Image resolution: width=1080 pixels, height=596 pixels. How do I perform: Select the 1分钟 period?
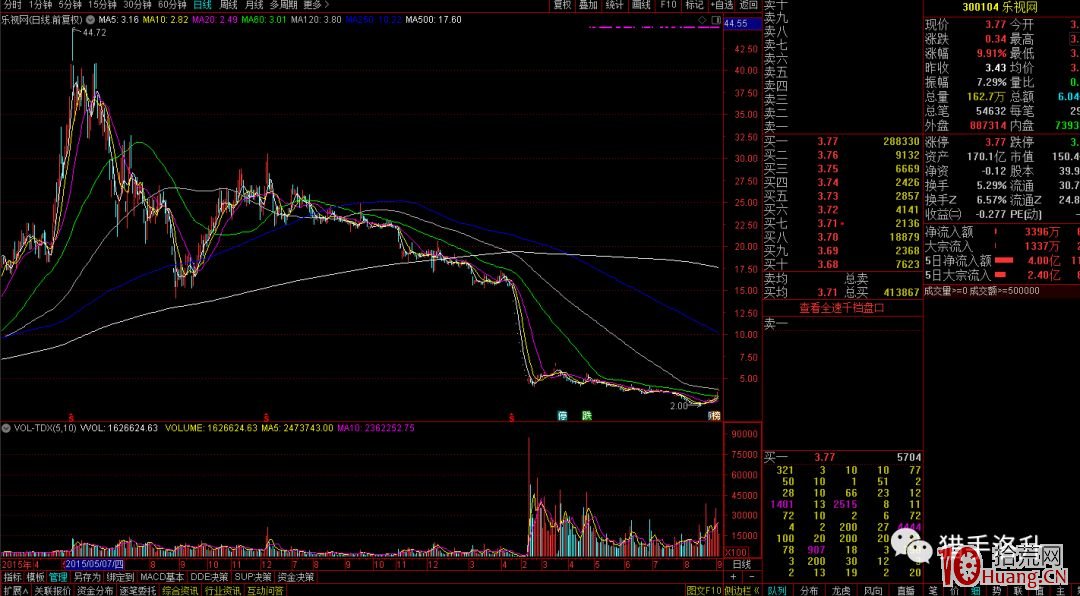(x=40, y=5)
